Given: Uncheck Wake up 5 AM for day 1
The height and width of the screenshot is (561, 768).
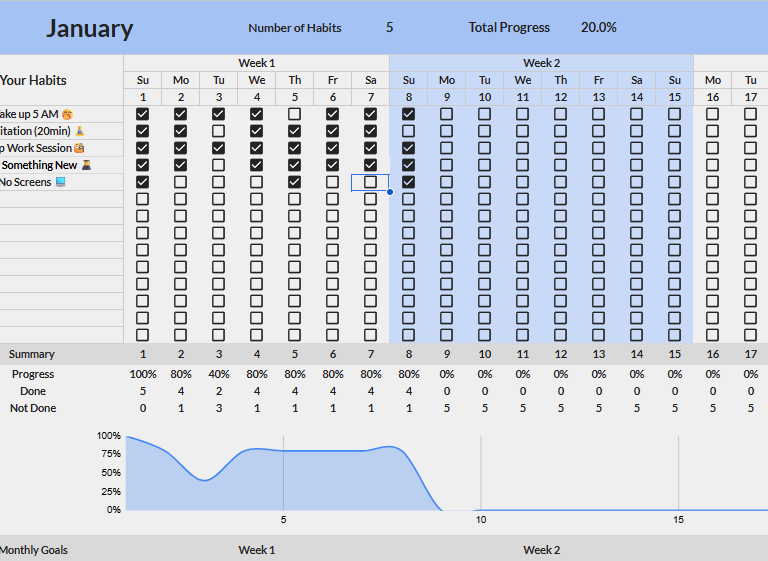Looking at the screenshot, I should (x=143, y=114).
